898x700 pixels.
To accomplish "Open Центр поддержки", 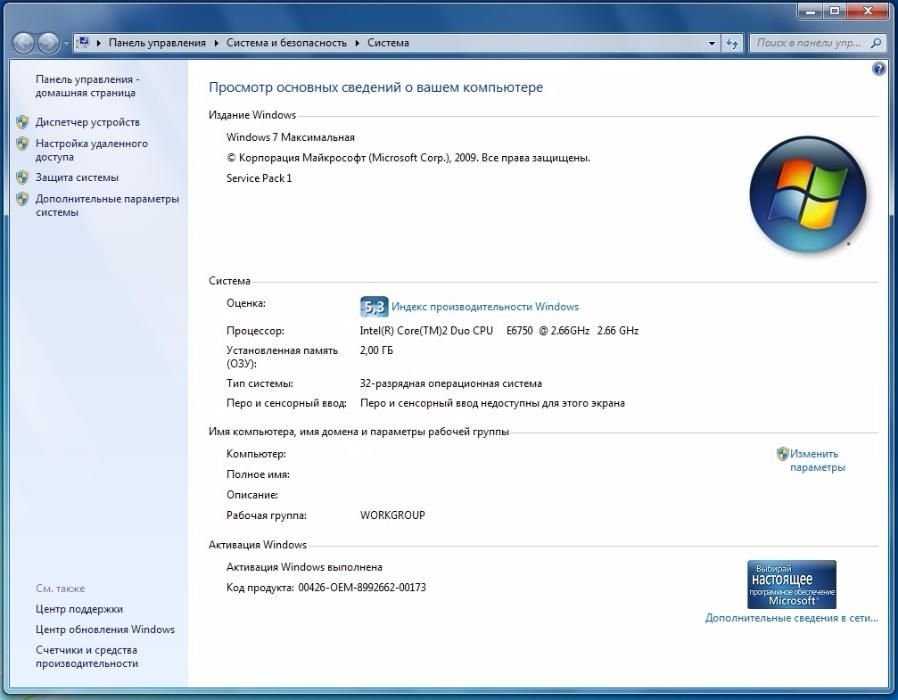I will pos(79,609).
